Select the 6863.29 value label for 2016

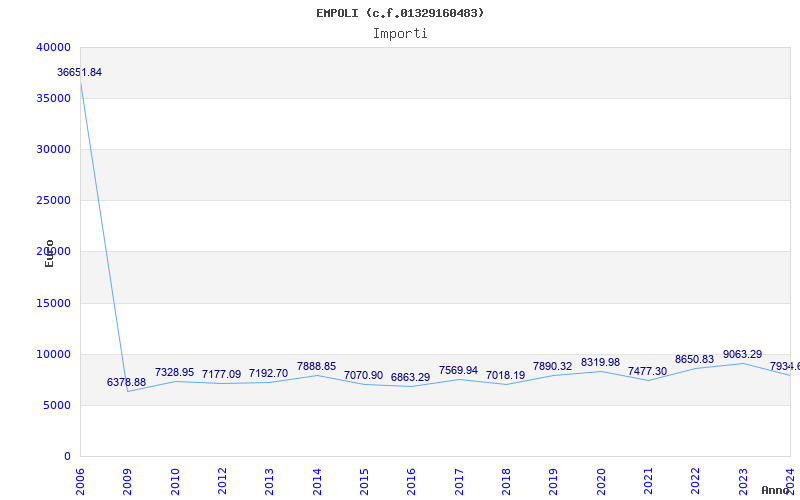click(x=410, y=378)
